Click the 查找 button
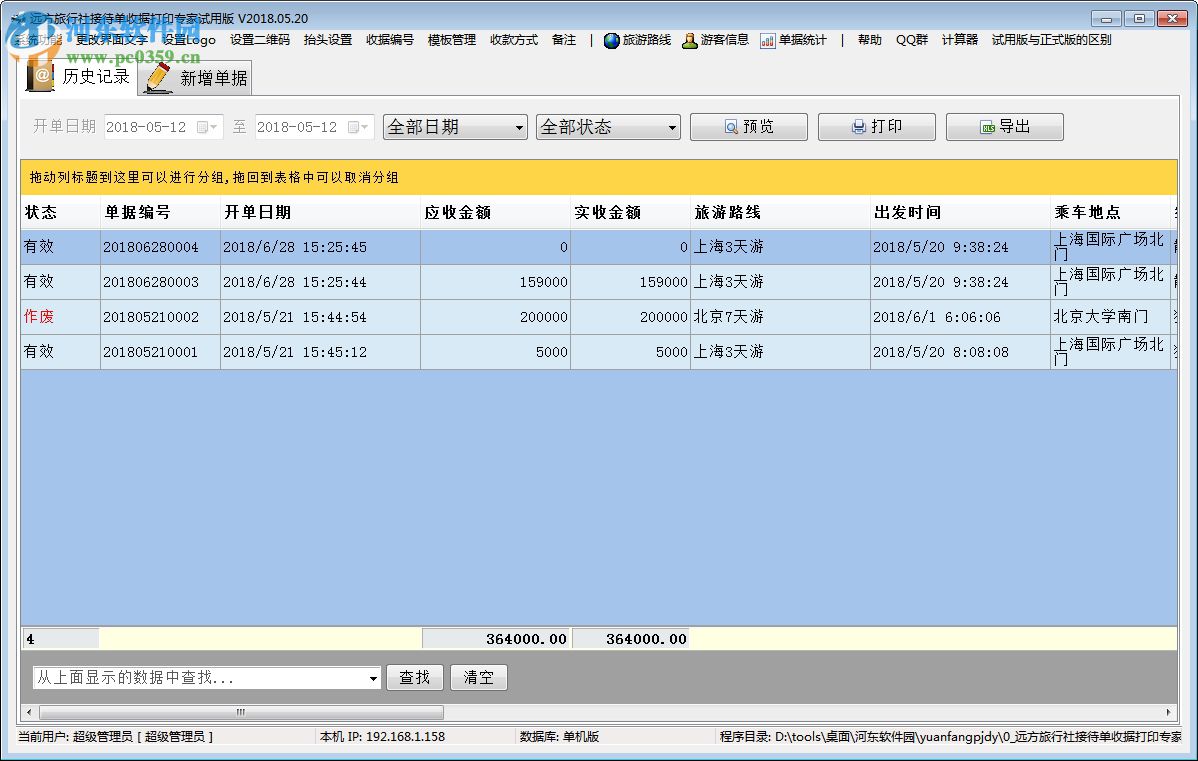 (415, 677)
